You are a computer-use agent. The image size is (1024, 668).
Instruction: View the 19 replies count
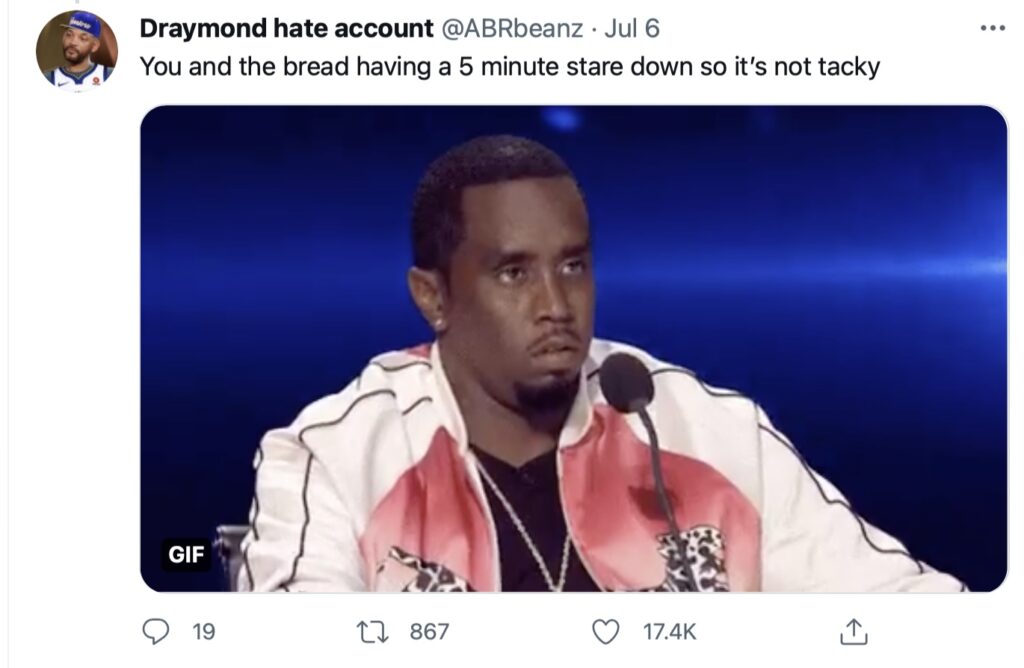point(203,631)
